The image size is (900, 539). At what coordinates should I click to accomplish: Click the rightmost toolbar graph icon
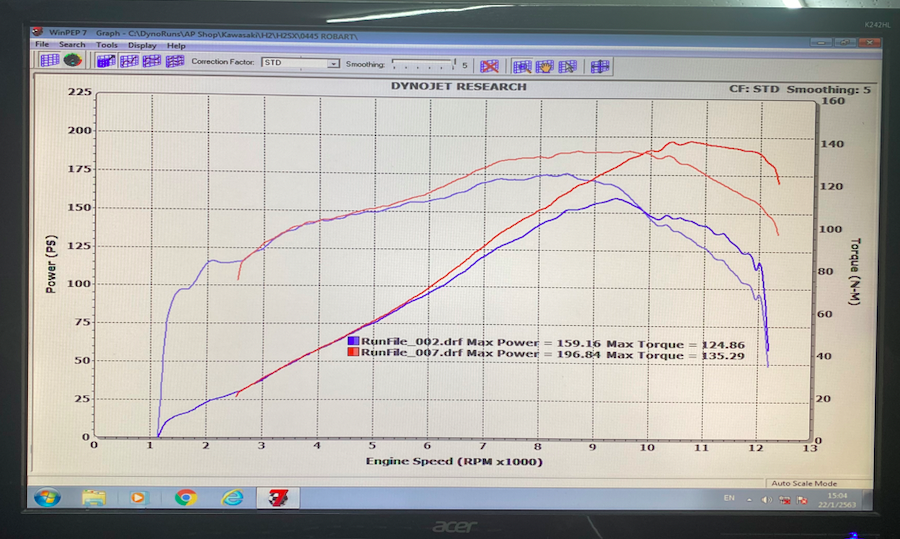click(x=600, y=66)
